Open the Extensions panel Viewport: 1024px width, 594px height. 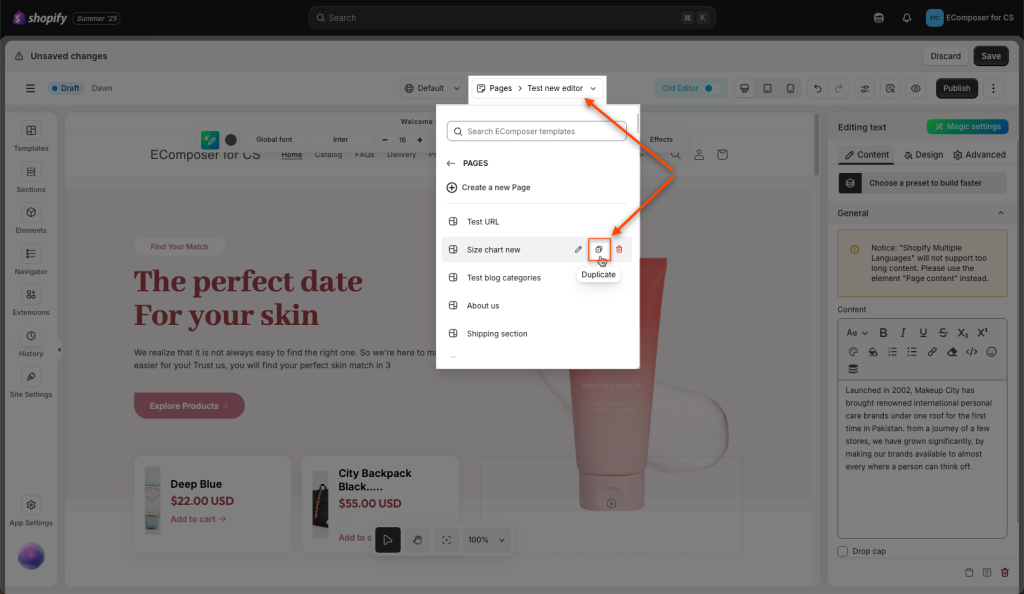(x=31, y=302)
